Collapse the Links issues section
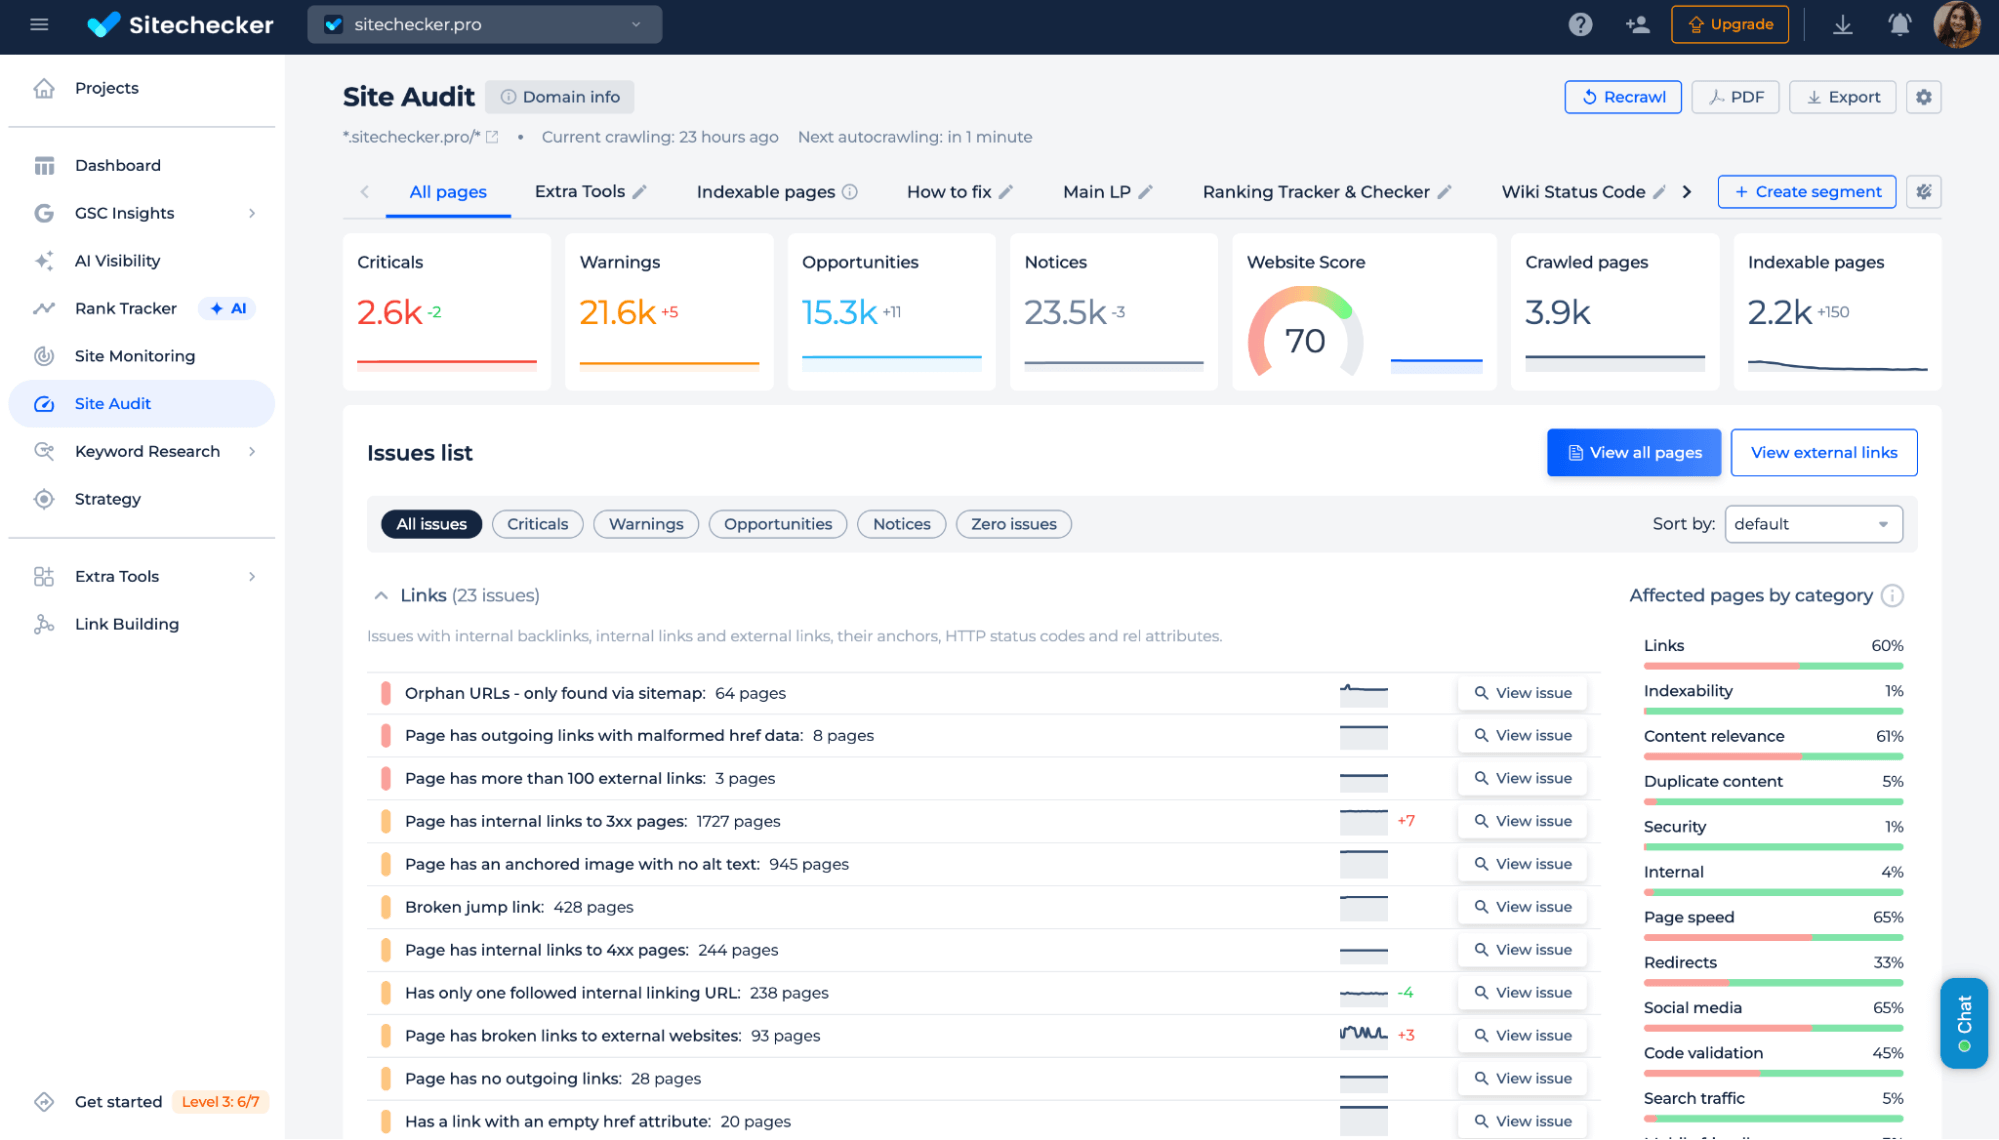 click(x=381, y=596)
